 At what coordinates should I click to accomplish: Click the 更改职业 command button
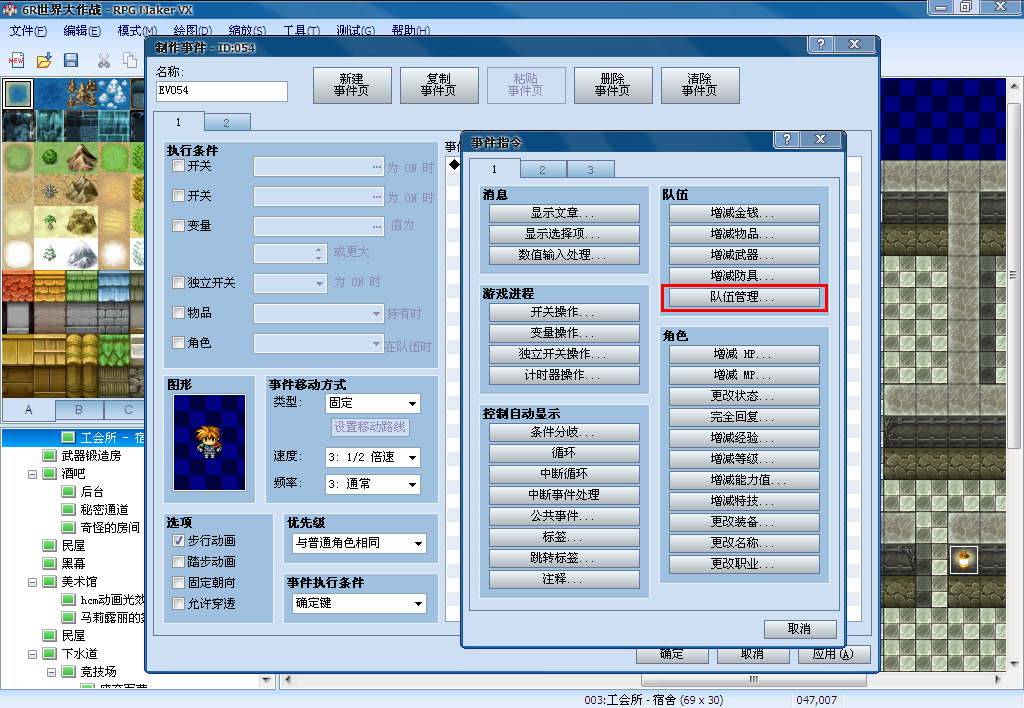tap(744, 564)
